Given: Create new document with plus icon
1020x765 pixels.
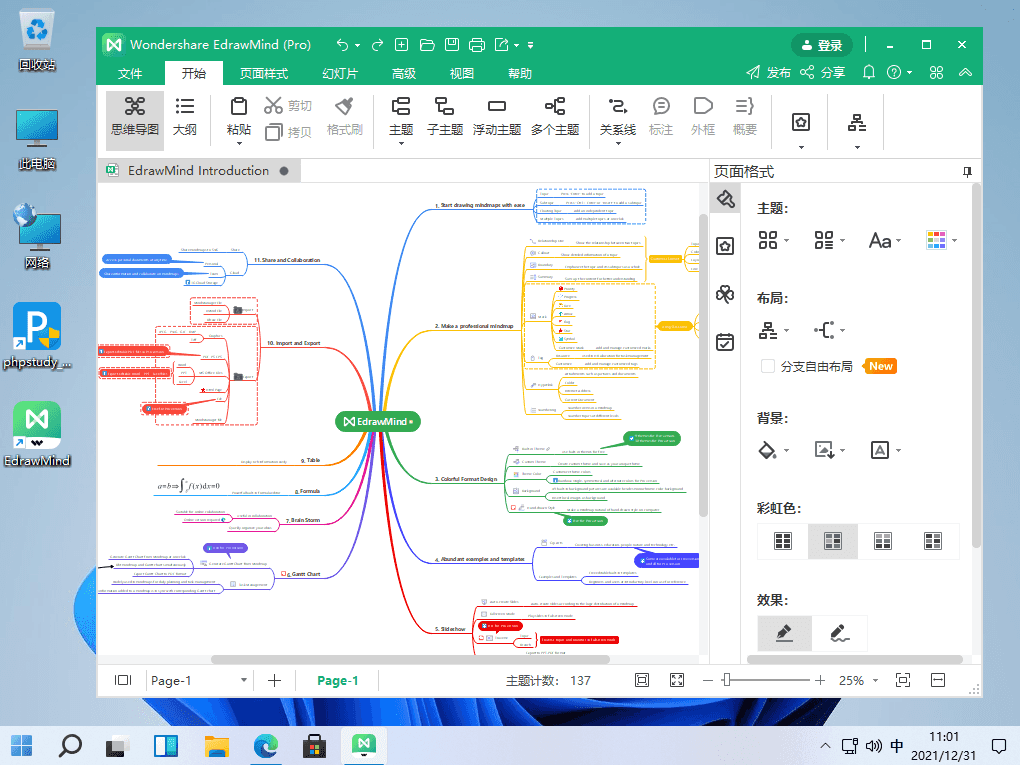Looking at the screenshot, I should [x=402, y=45].
